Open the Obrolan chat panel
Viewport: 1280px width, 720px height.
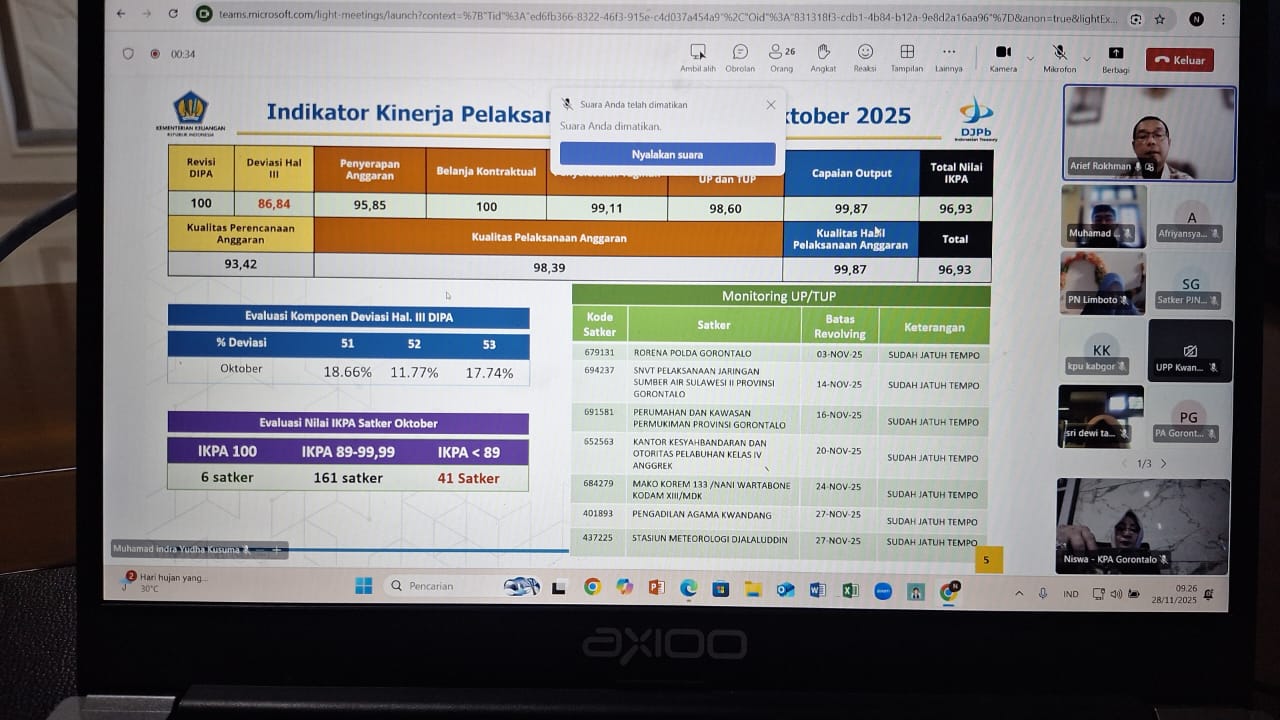(740, 53)
